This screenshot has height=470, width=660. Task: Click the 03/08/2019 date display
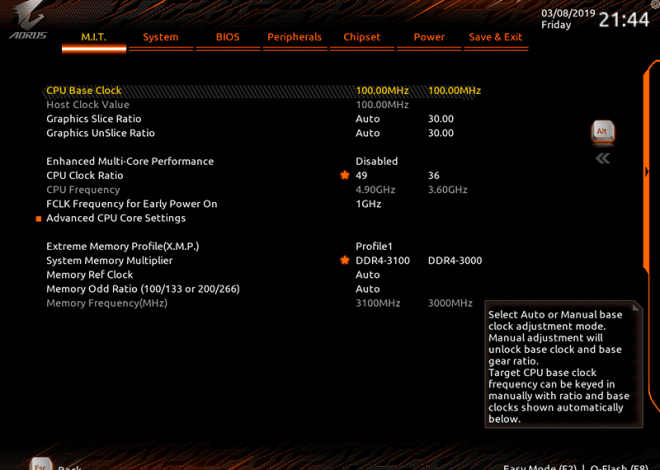(x=568, y=13)
